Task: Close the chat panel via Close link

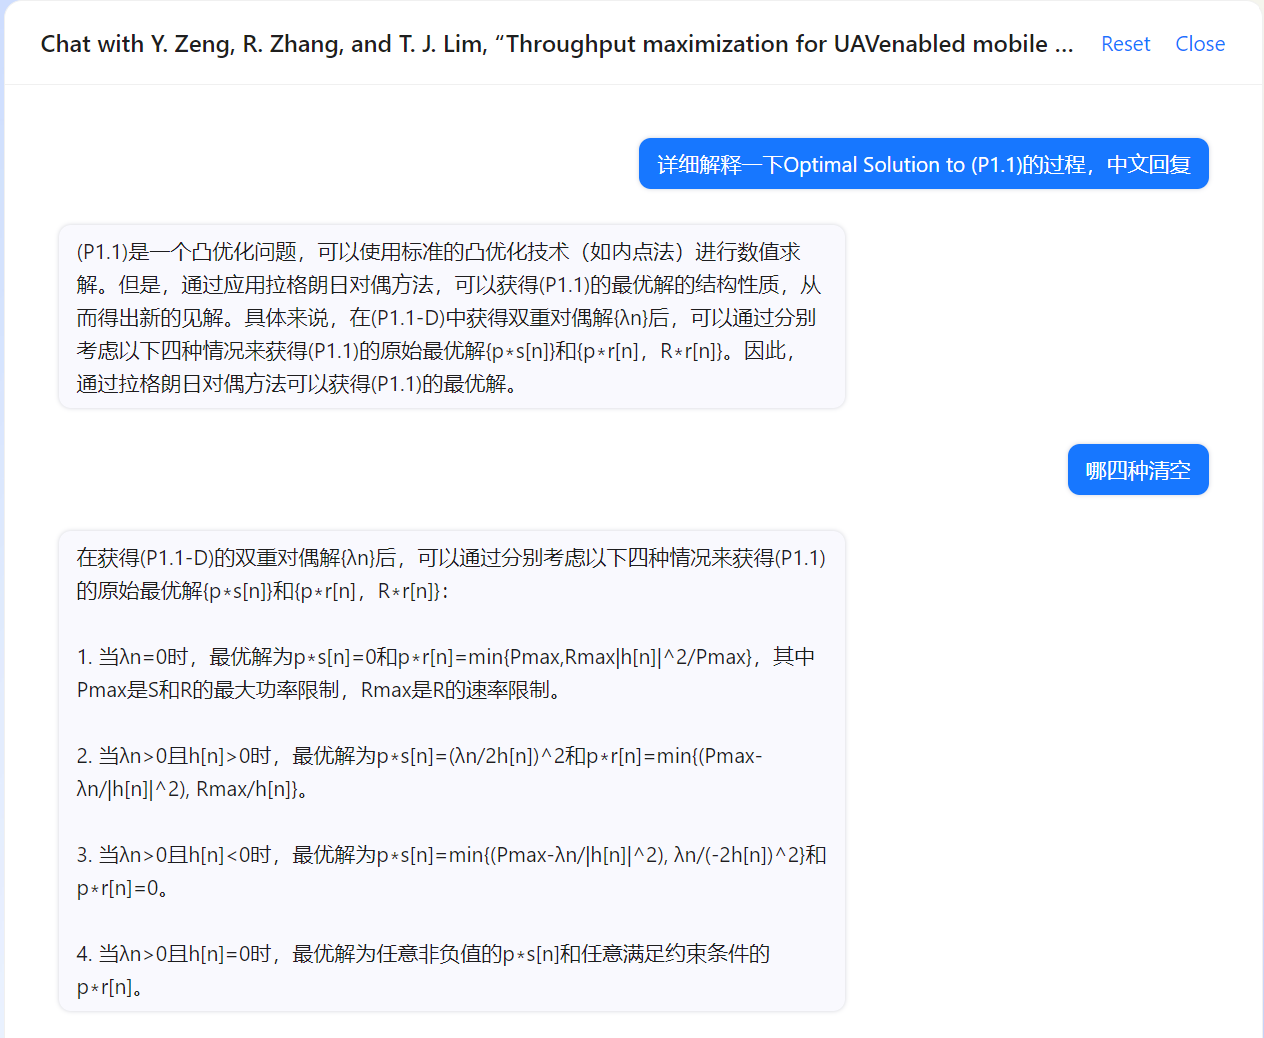Action: pyautogui.click(x=1199, y=43)
